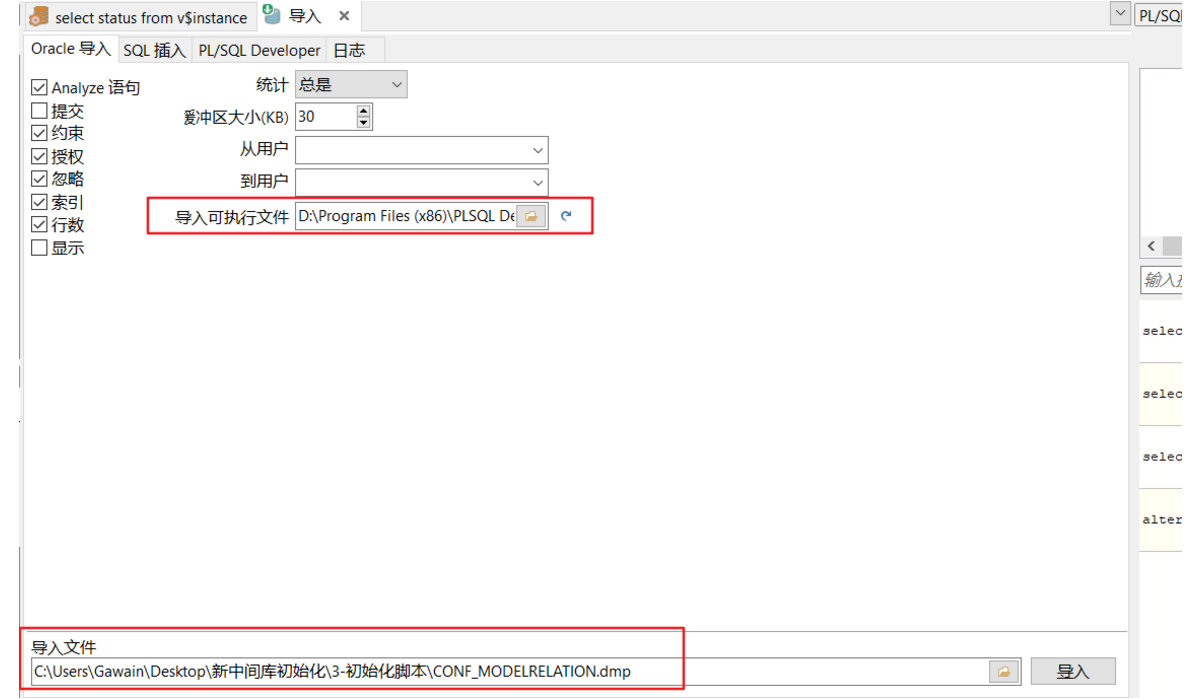1188x699 pixels.
Task: Enable the 提交 checkbox
Action: [x=39, y=110]
